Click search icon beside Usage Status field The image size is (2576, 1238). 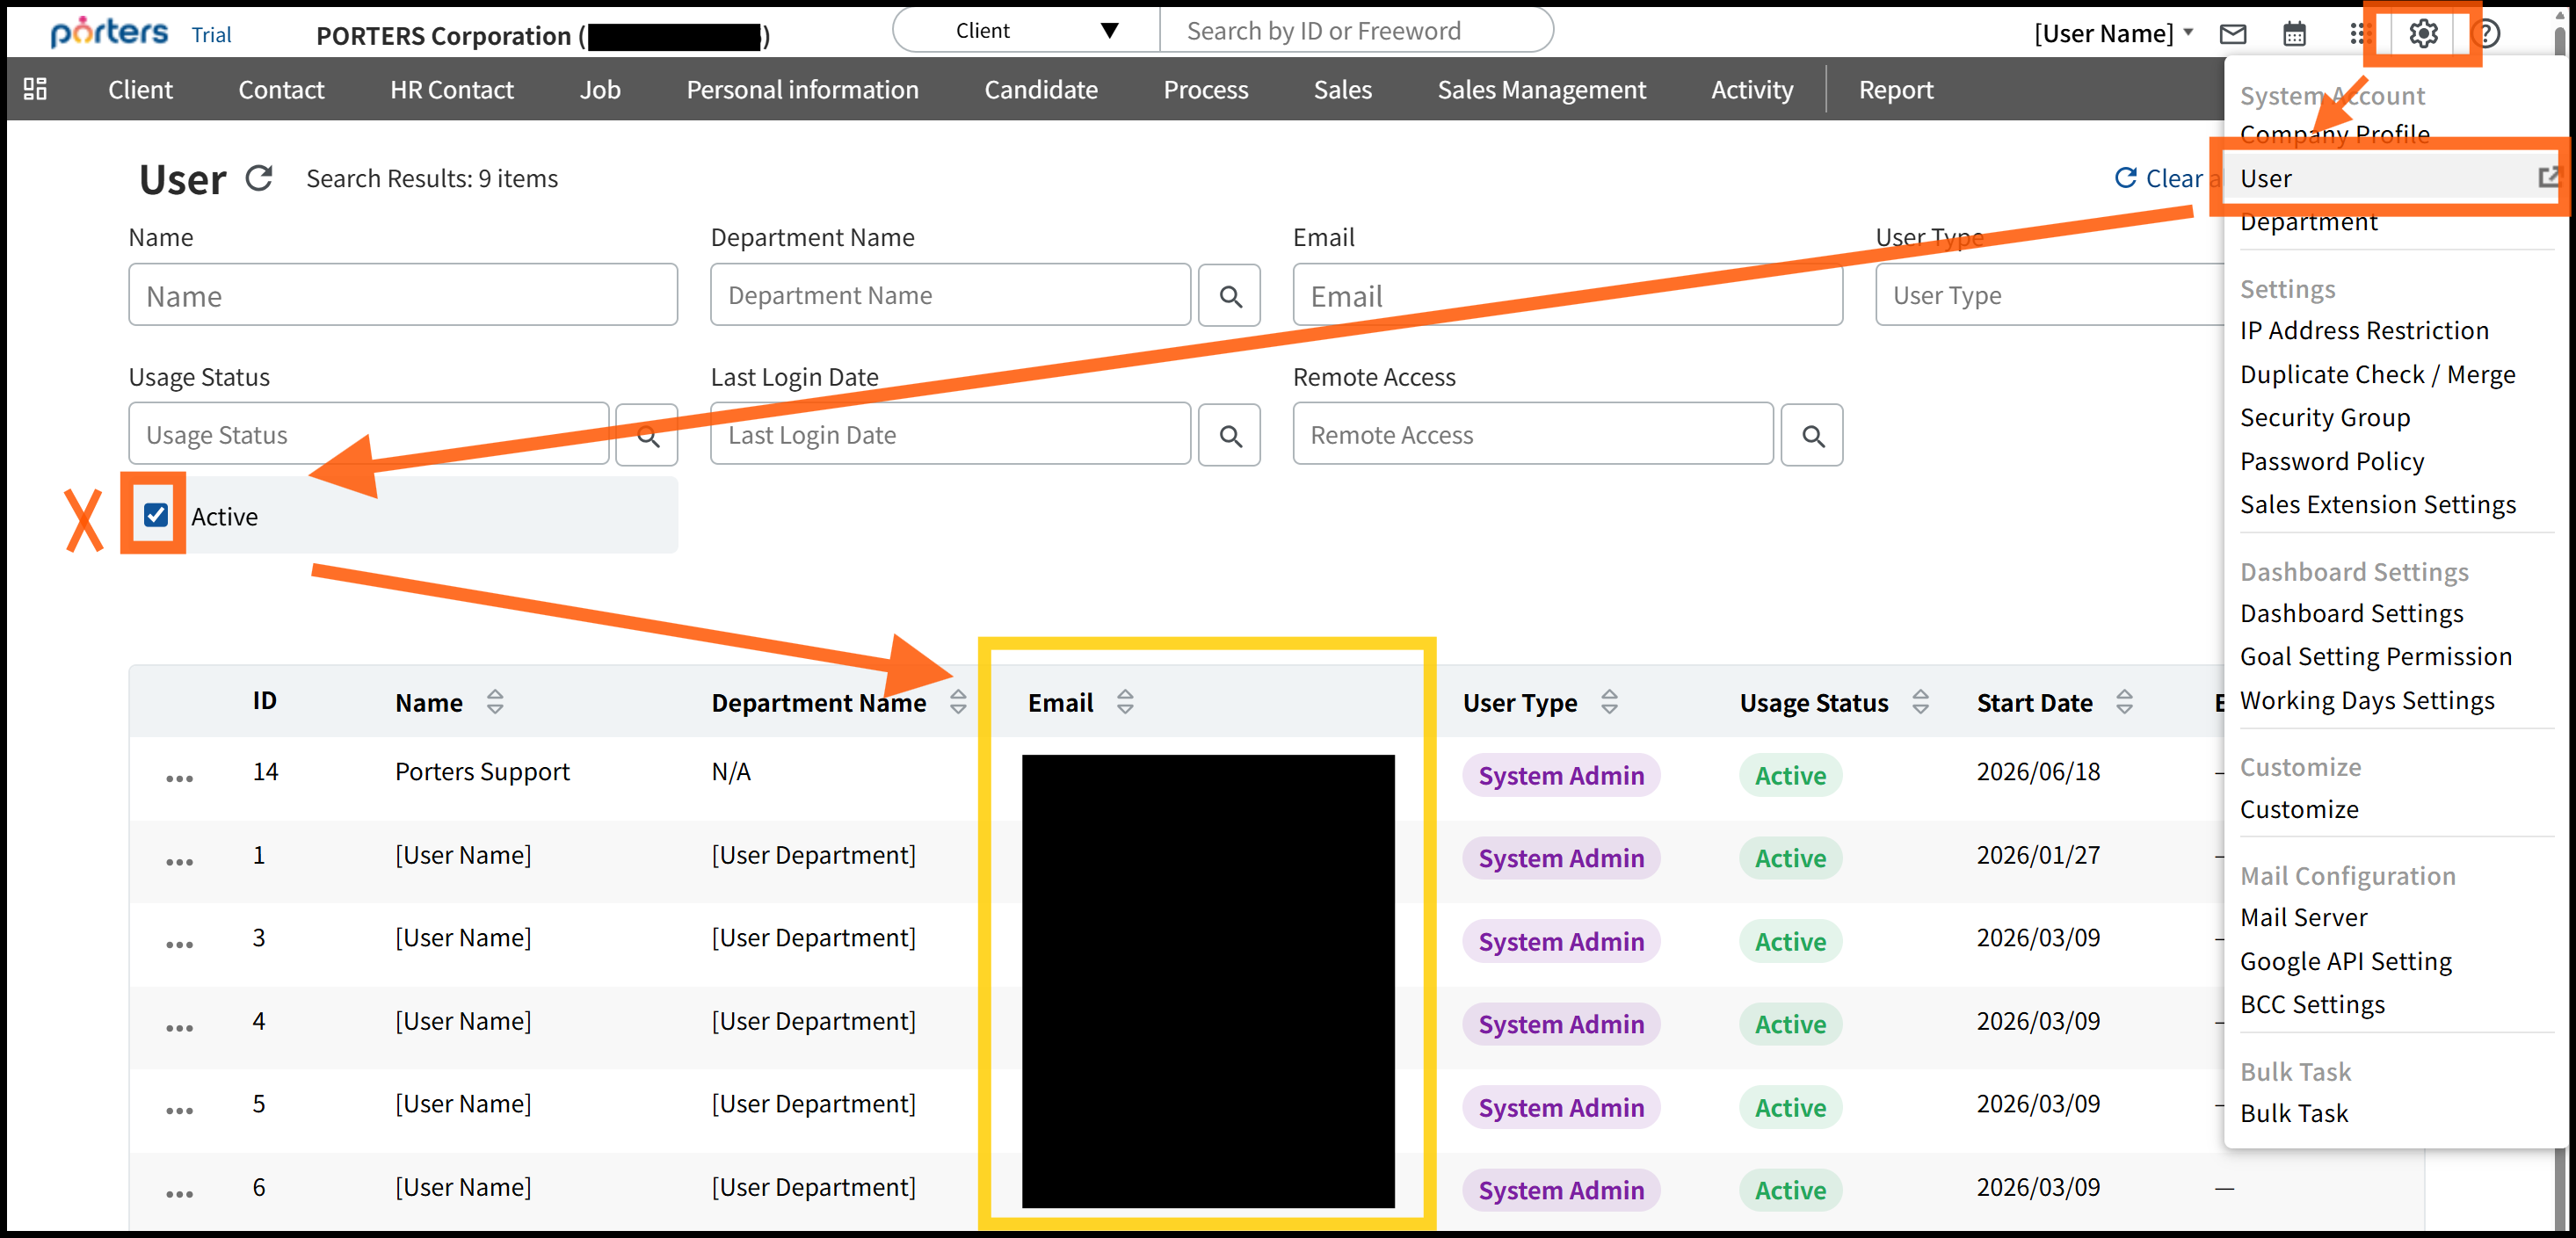(x=647, y=435)
